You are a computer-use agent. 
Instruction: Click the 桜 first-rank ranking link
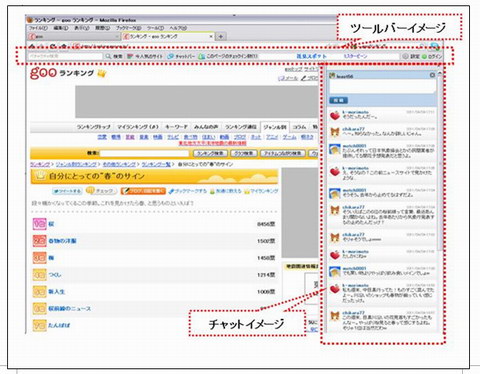point(51,224)
